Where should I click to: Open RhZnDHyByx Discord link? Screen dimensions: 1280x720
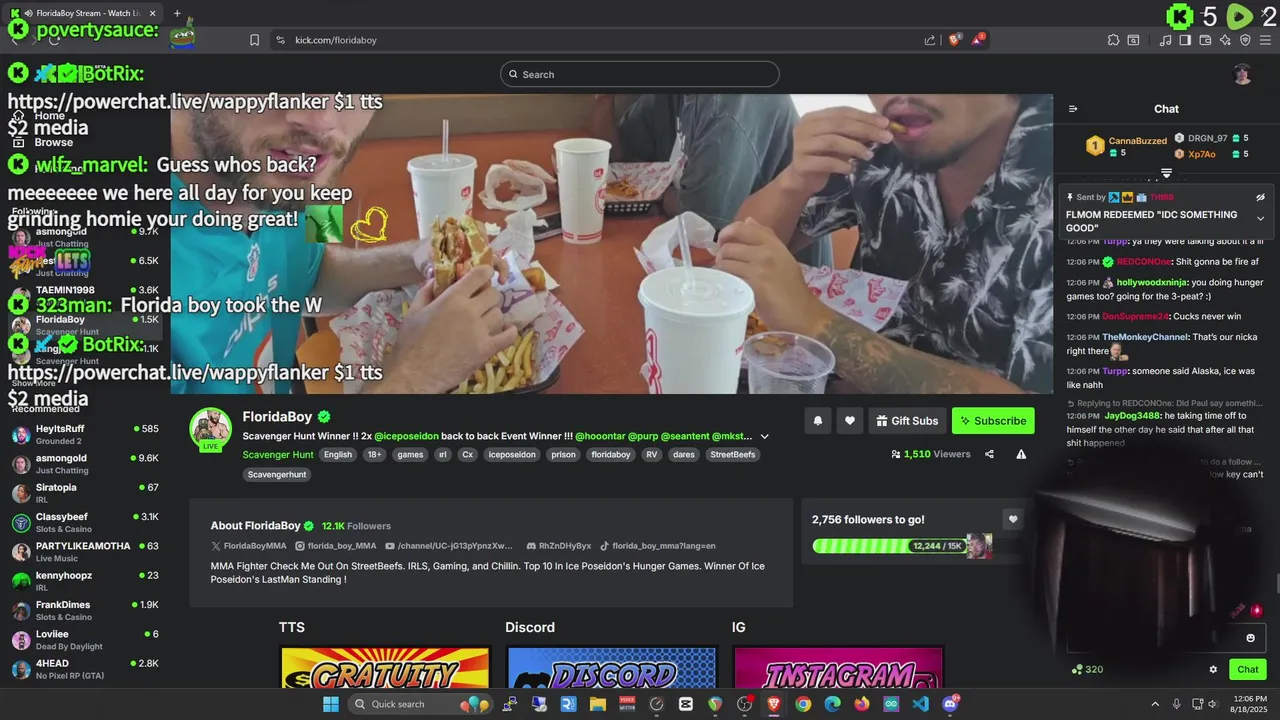[x=559, y=546]
